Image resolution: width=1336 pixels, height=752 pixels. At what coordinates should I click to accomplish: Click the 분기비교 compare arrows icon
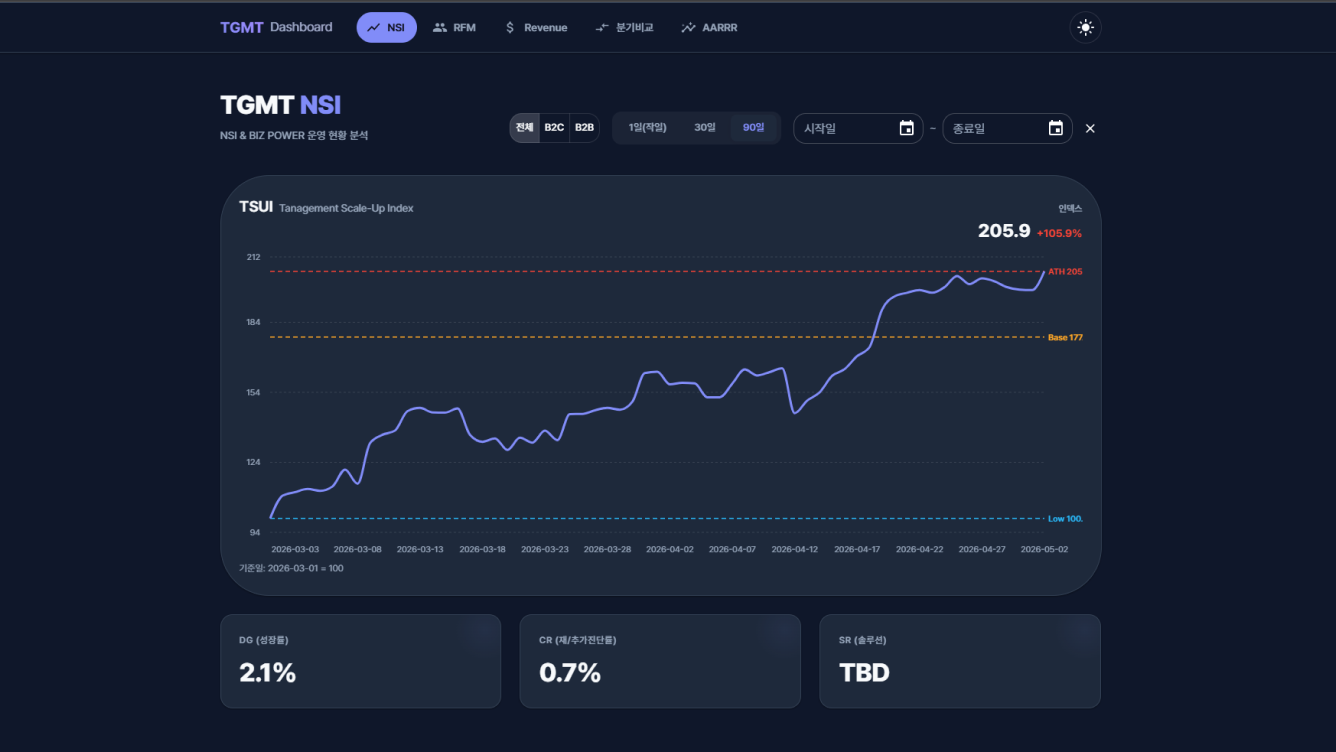(x=602, y=28)
